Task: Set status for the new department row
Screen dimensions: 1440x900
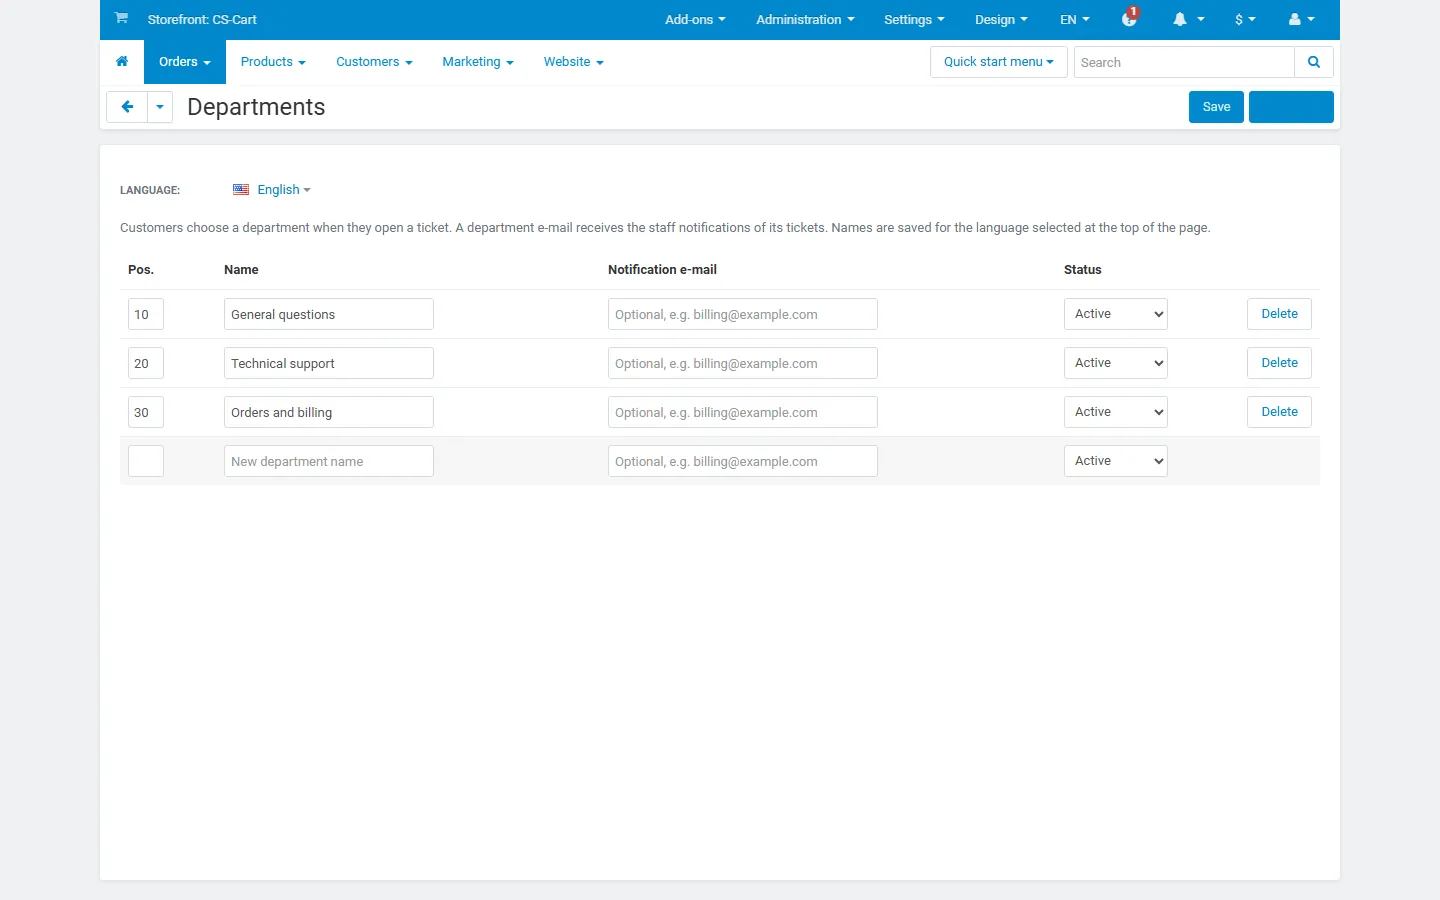Action: click(1116, 461)
